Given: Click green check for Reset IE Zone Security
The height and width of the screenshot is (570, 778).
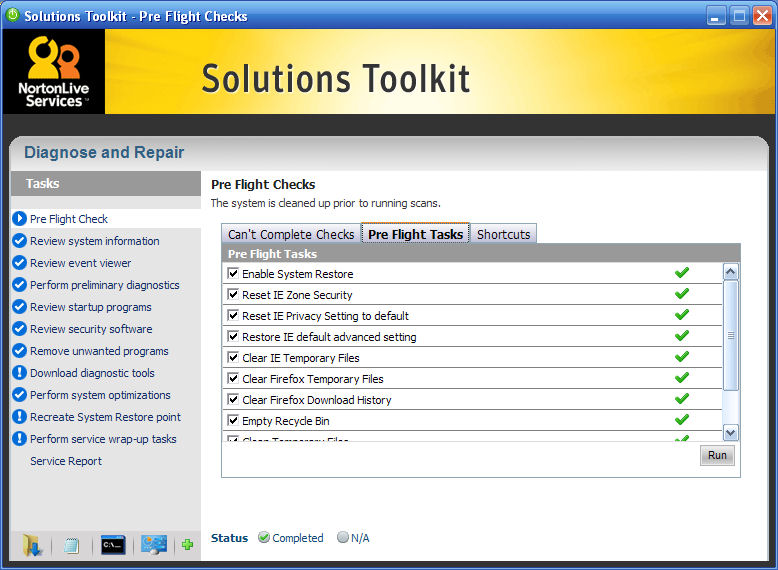Looking at the screenshot, I should click(x=682, y=293).
